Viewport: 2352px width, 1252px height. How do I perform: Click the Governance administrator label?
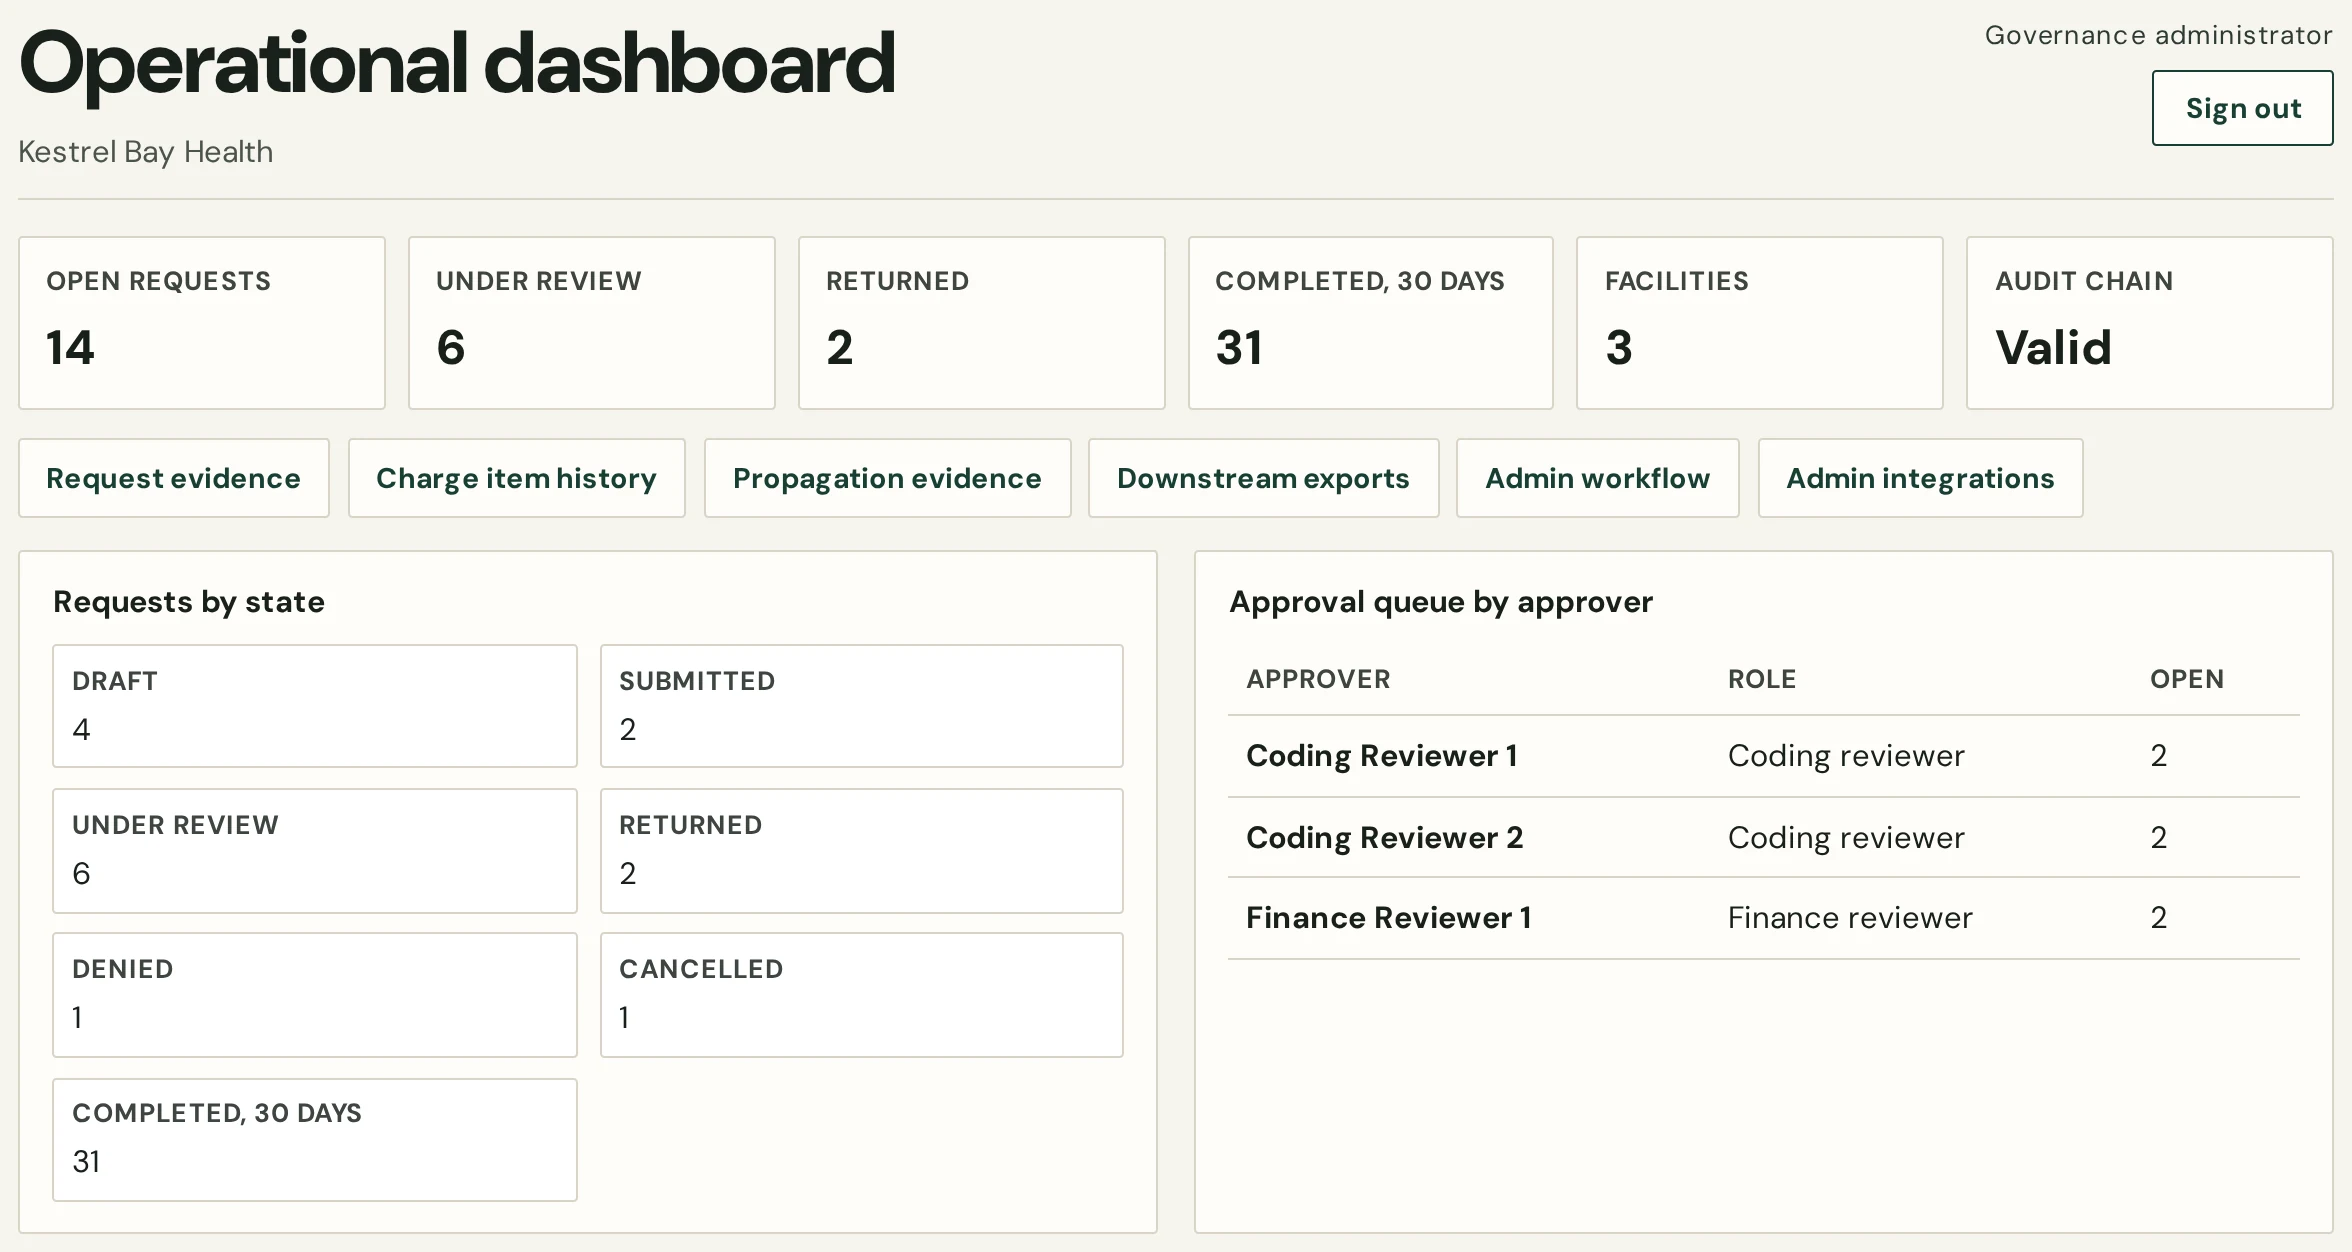[2159, 35]
